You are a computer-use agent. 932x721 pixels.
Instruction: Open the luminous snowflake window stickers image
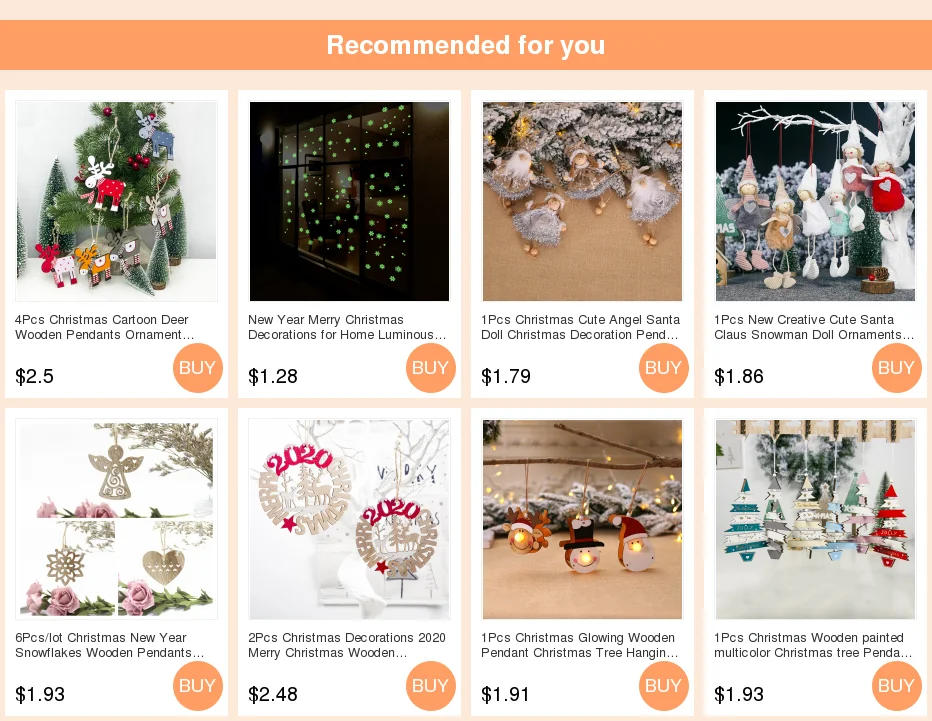(x=350, y=201)
